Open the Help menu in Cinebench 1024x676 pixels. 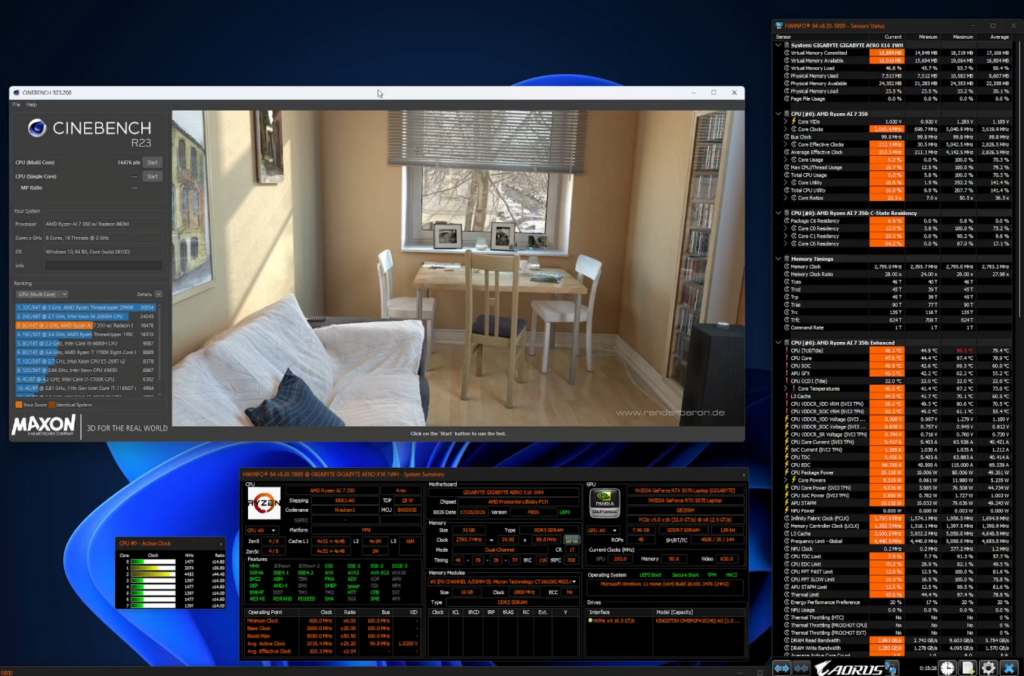(31, 105)
